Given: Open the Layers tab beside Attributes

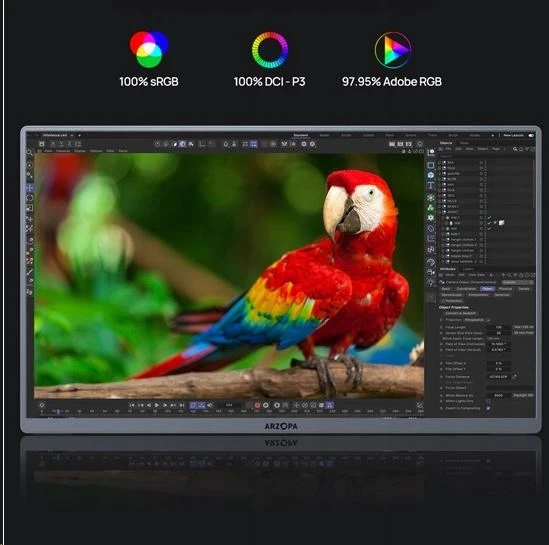Looking at the screenshot, I should pos(468,269).
